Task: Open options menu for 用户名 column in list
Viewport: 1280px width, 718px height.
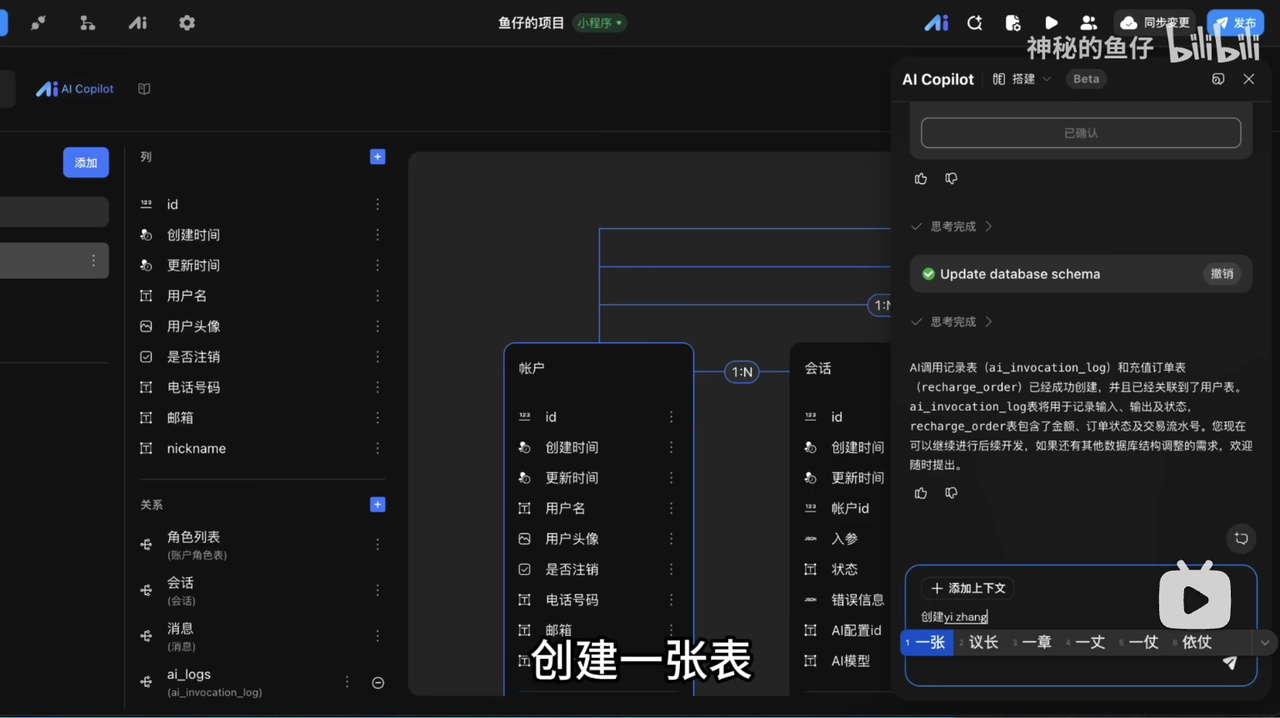Action: click(377, 296)
